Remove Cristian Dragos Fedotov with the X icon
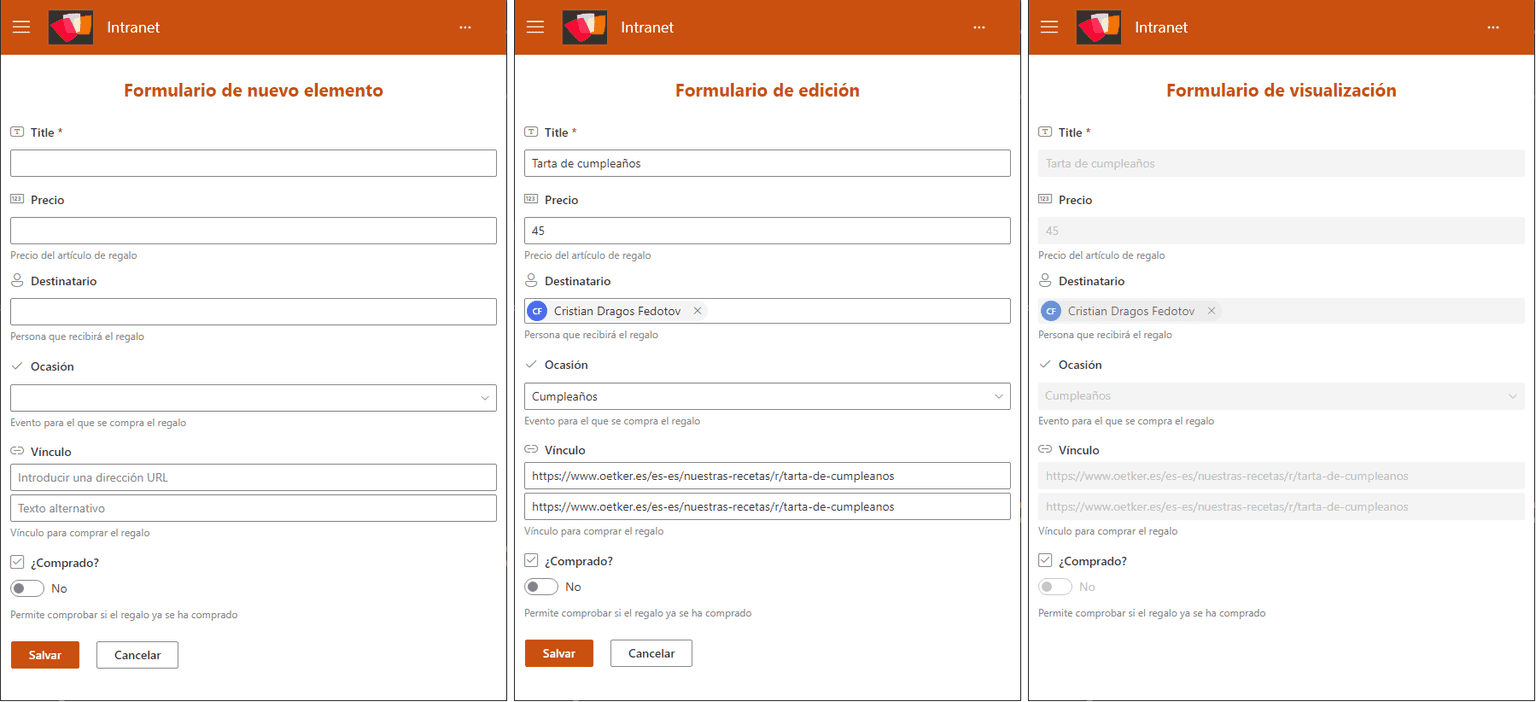The height and width of the screenshot is (702, 1536). [697, 310]
